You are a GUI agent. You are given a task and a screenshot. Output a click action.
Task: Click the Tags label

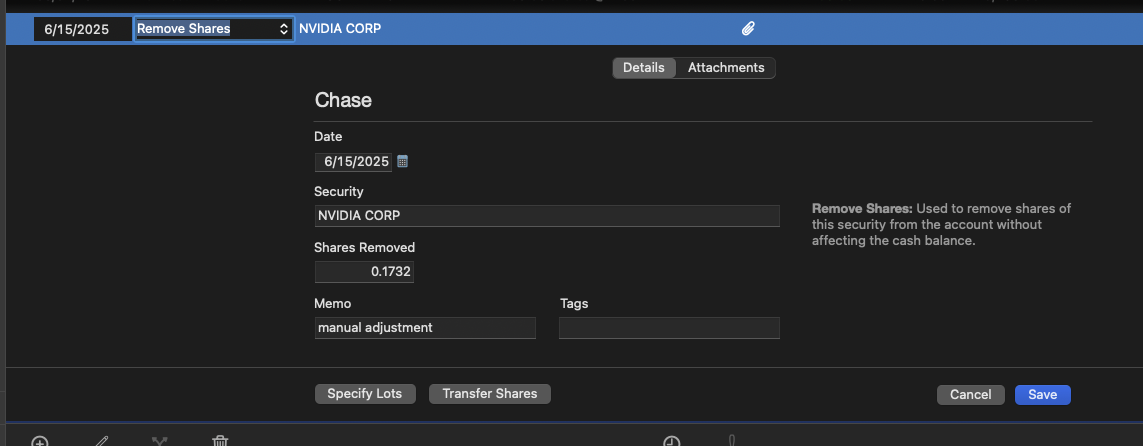574,303
